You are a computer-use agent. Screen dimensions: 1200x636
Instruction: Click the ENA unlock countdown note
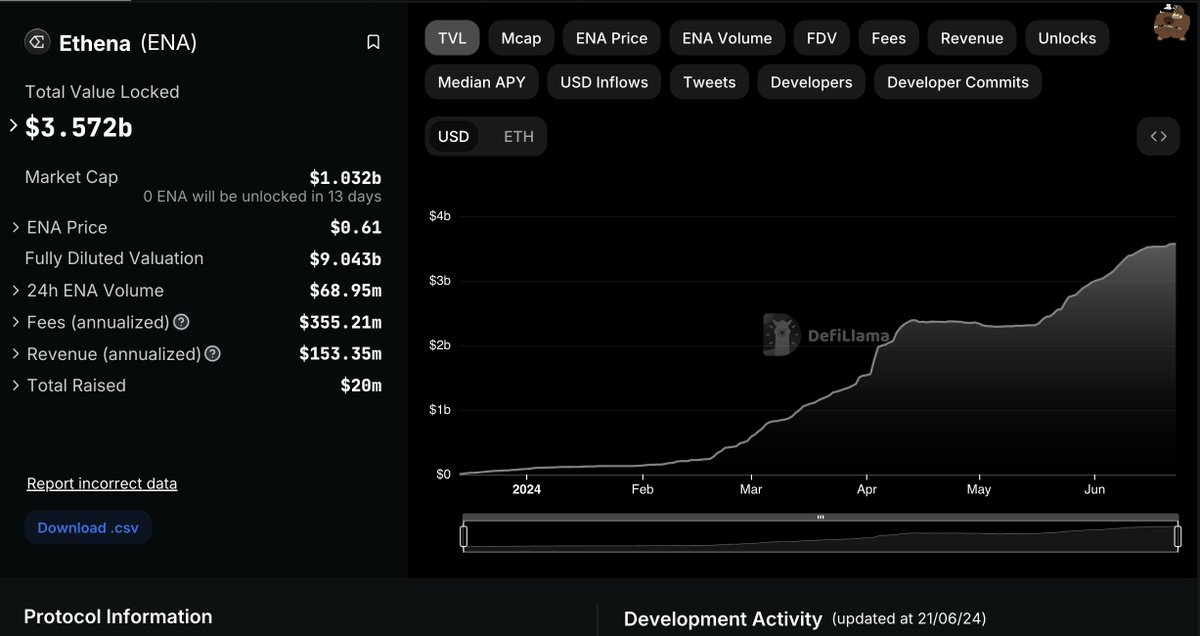coord(262,197)
